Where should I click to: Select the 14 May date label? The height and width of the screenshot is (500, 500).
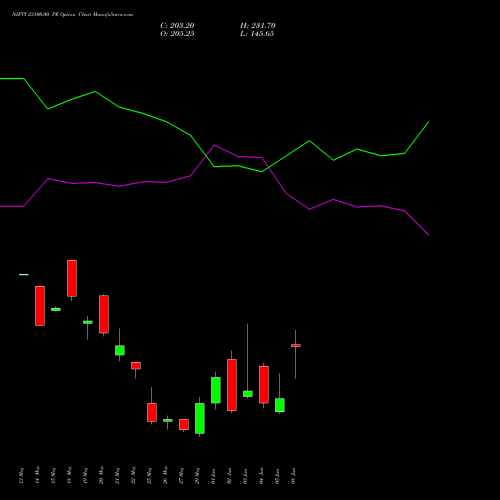(x=38, y=475)
